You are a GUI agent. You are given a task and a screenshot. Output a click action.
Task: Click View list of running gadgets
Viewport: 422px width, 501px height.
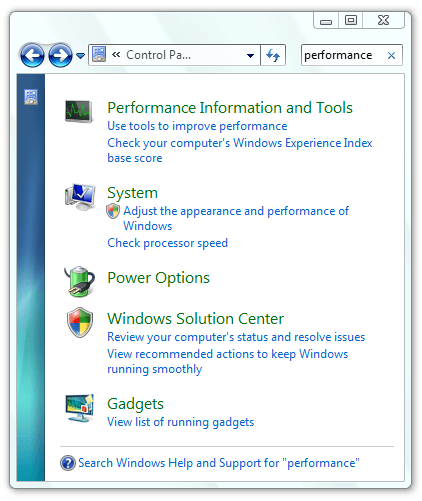pos(180,422)
